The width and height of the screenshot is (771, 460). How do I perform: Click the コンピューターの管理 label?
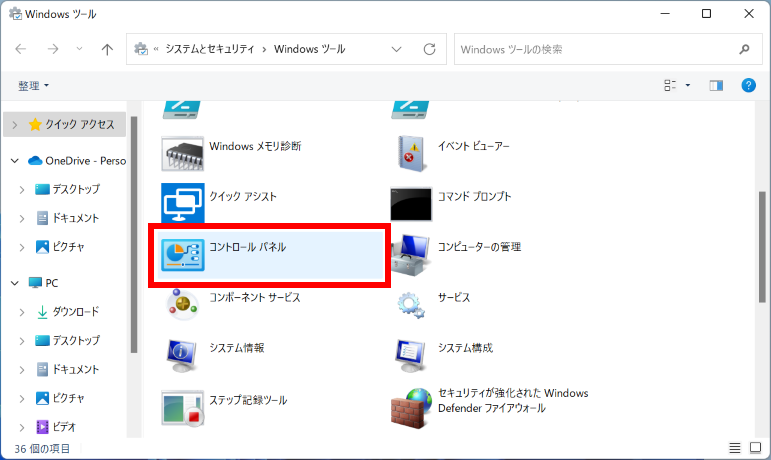[479, 247]
